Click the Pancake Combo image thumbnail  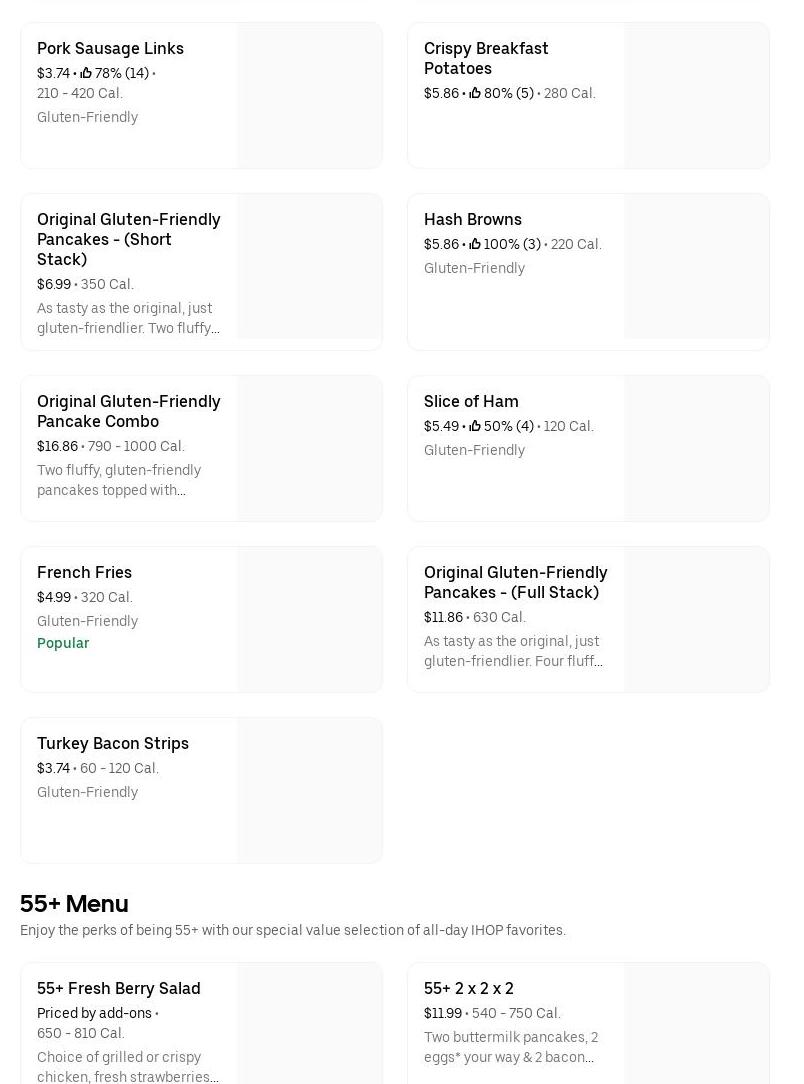[x=309, y=448]
